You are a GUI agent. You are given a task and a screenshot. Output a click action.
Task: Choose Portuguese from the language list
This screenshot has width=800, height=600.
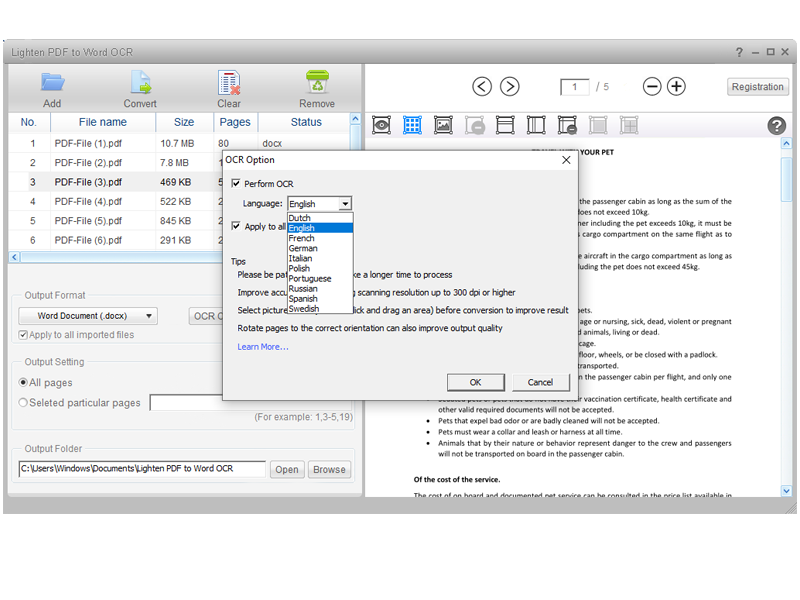point(320,279)
